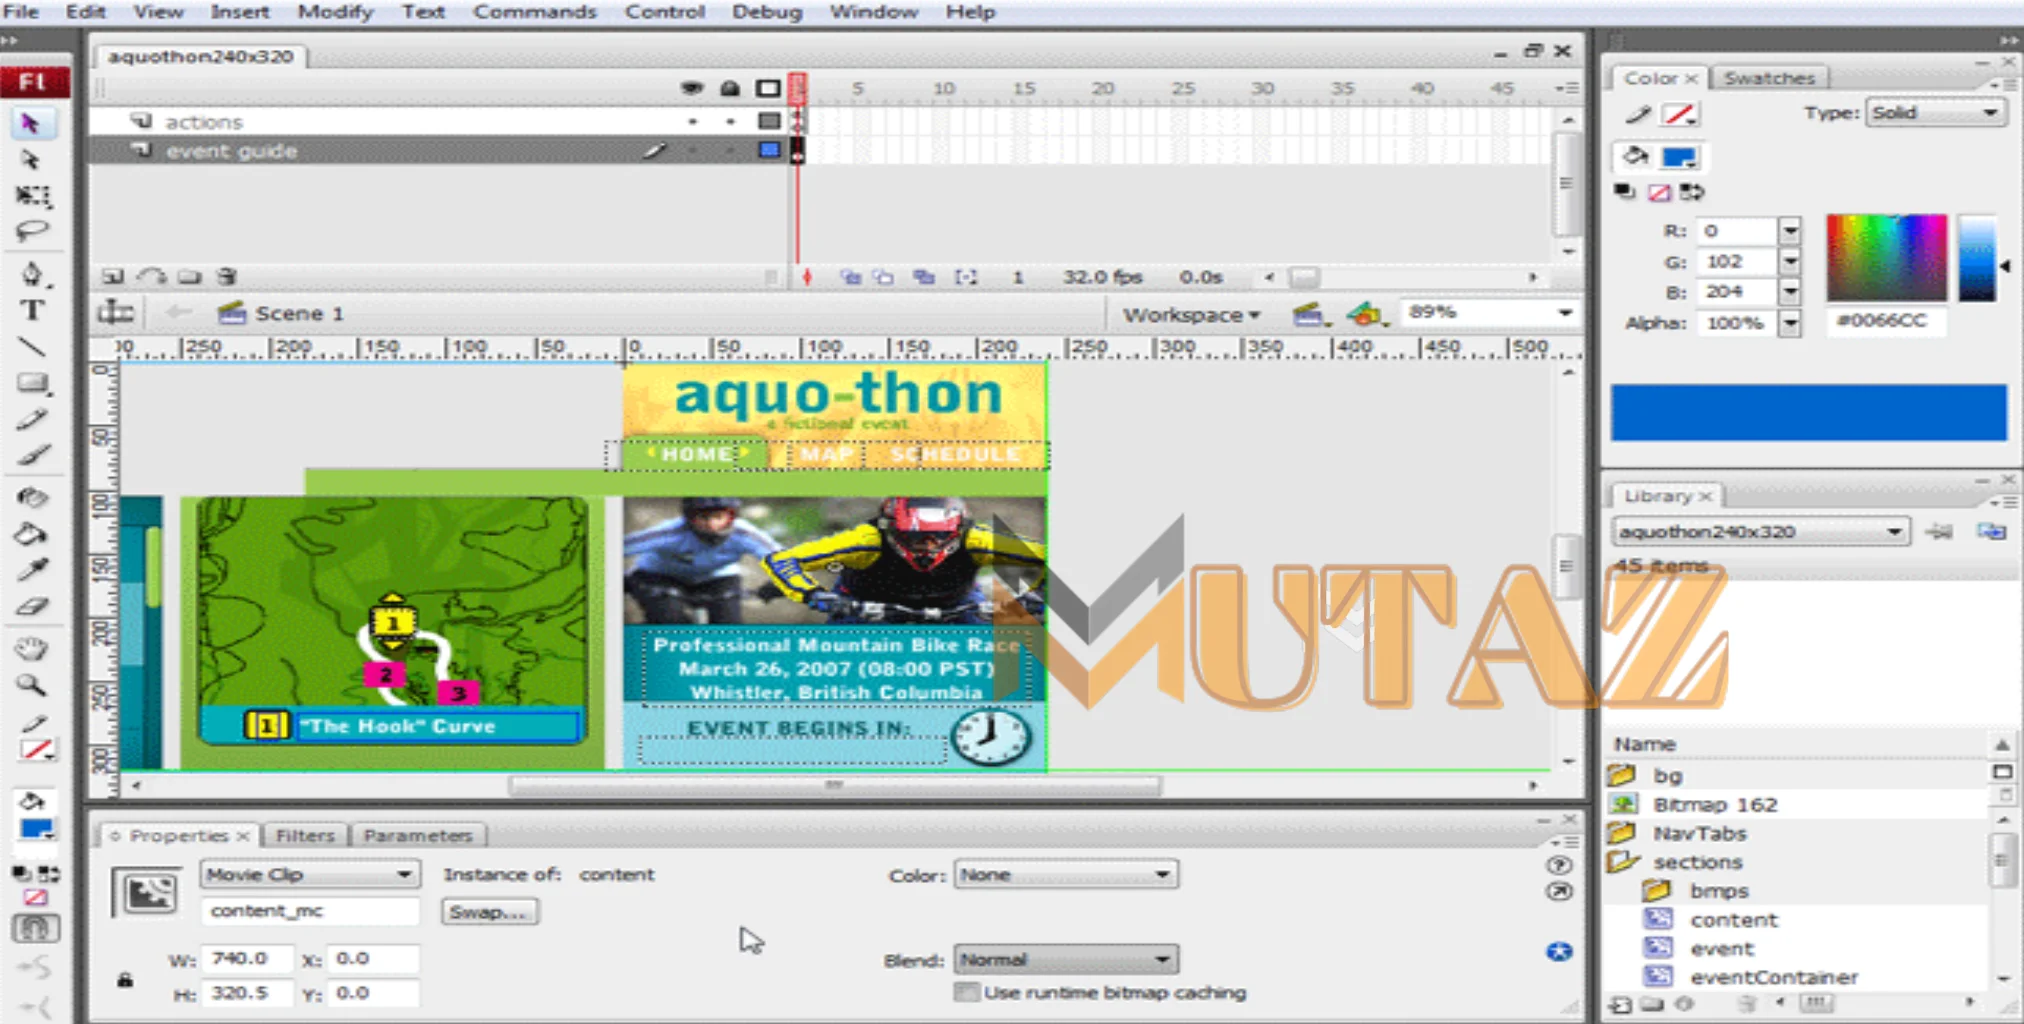
Task: Toggle outline view for all layers
Action: pyautogui.click(x=768, y=88)
